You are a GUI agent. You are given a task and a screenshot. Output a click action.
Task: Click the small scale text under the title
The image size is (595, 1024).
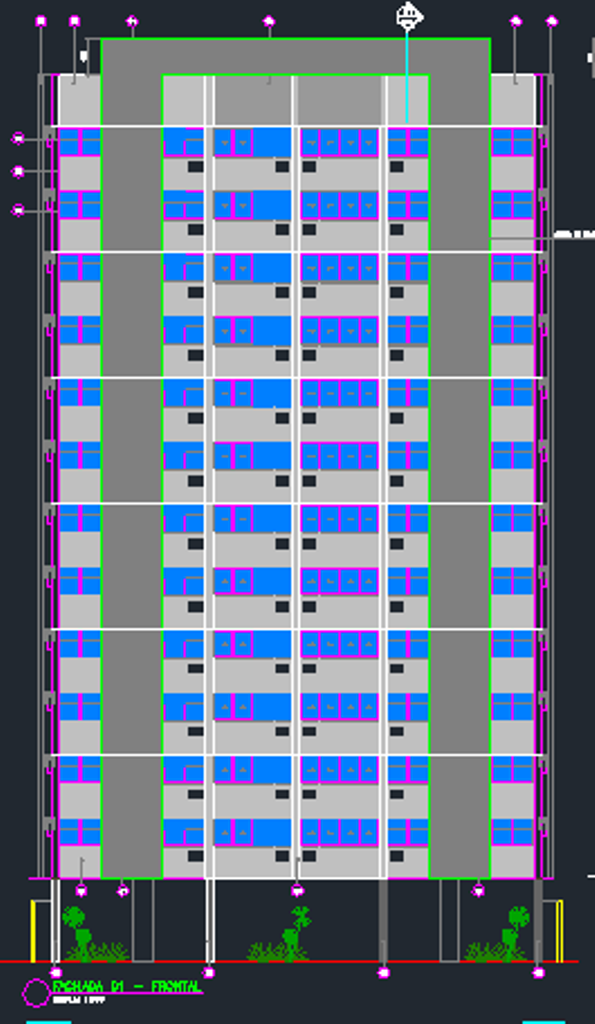(78, 1000)
